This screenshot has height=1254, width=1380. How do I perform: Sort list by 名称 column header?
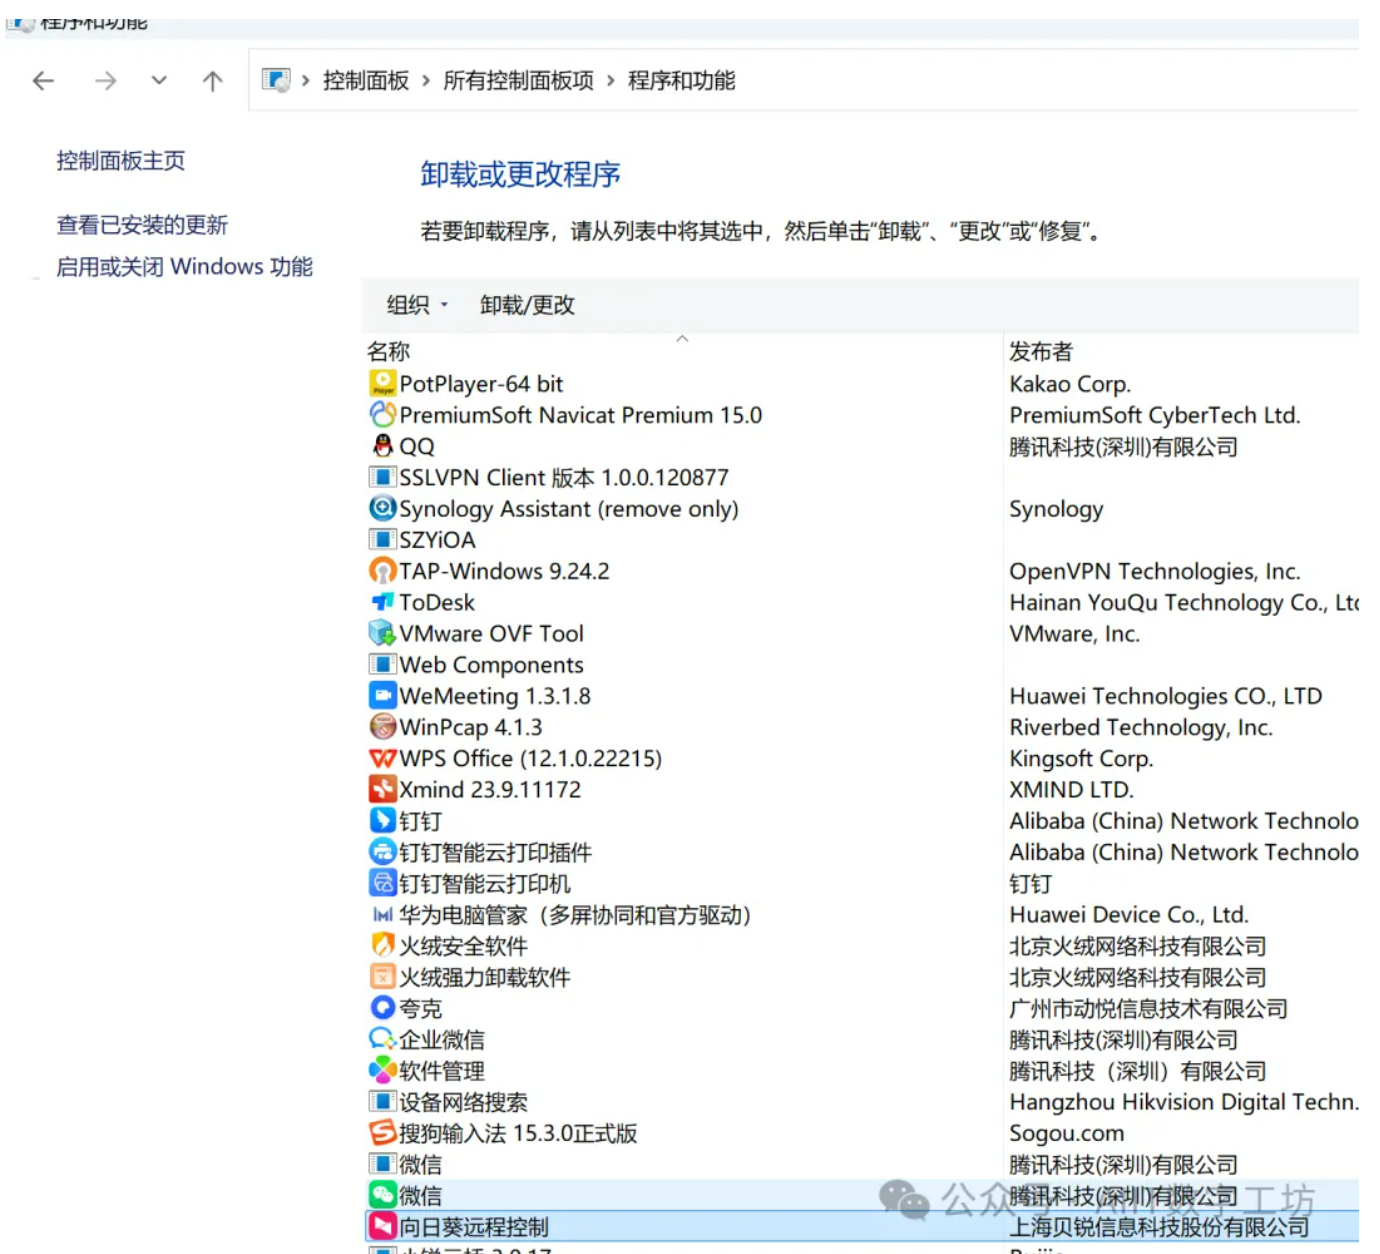pyautogui.click(x=389, y=352)
